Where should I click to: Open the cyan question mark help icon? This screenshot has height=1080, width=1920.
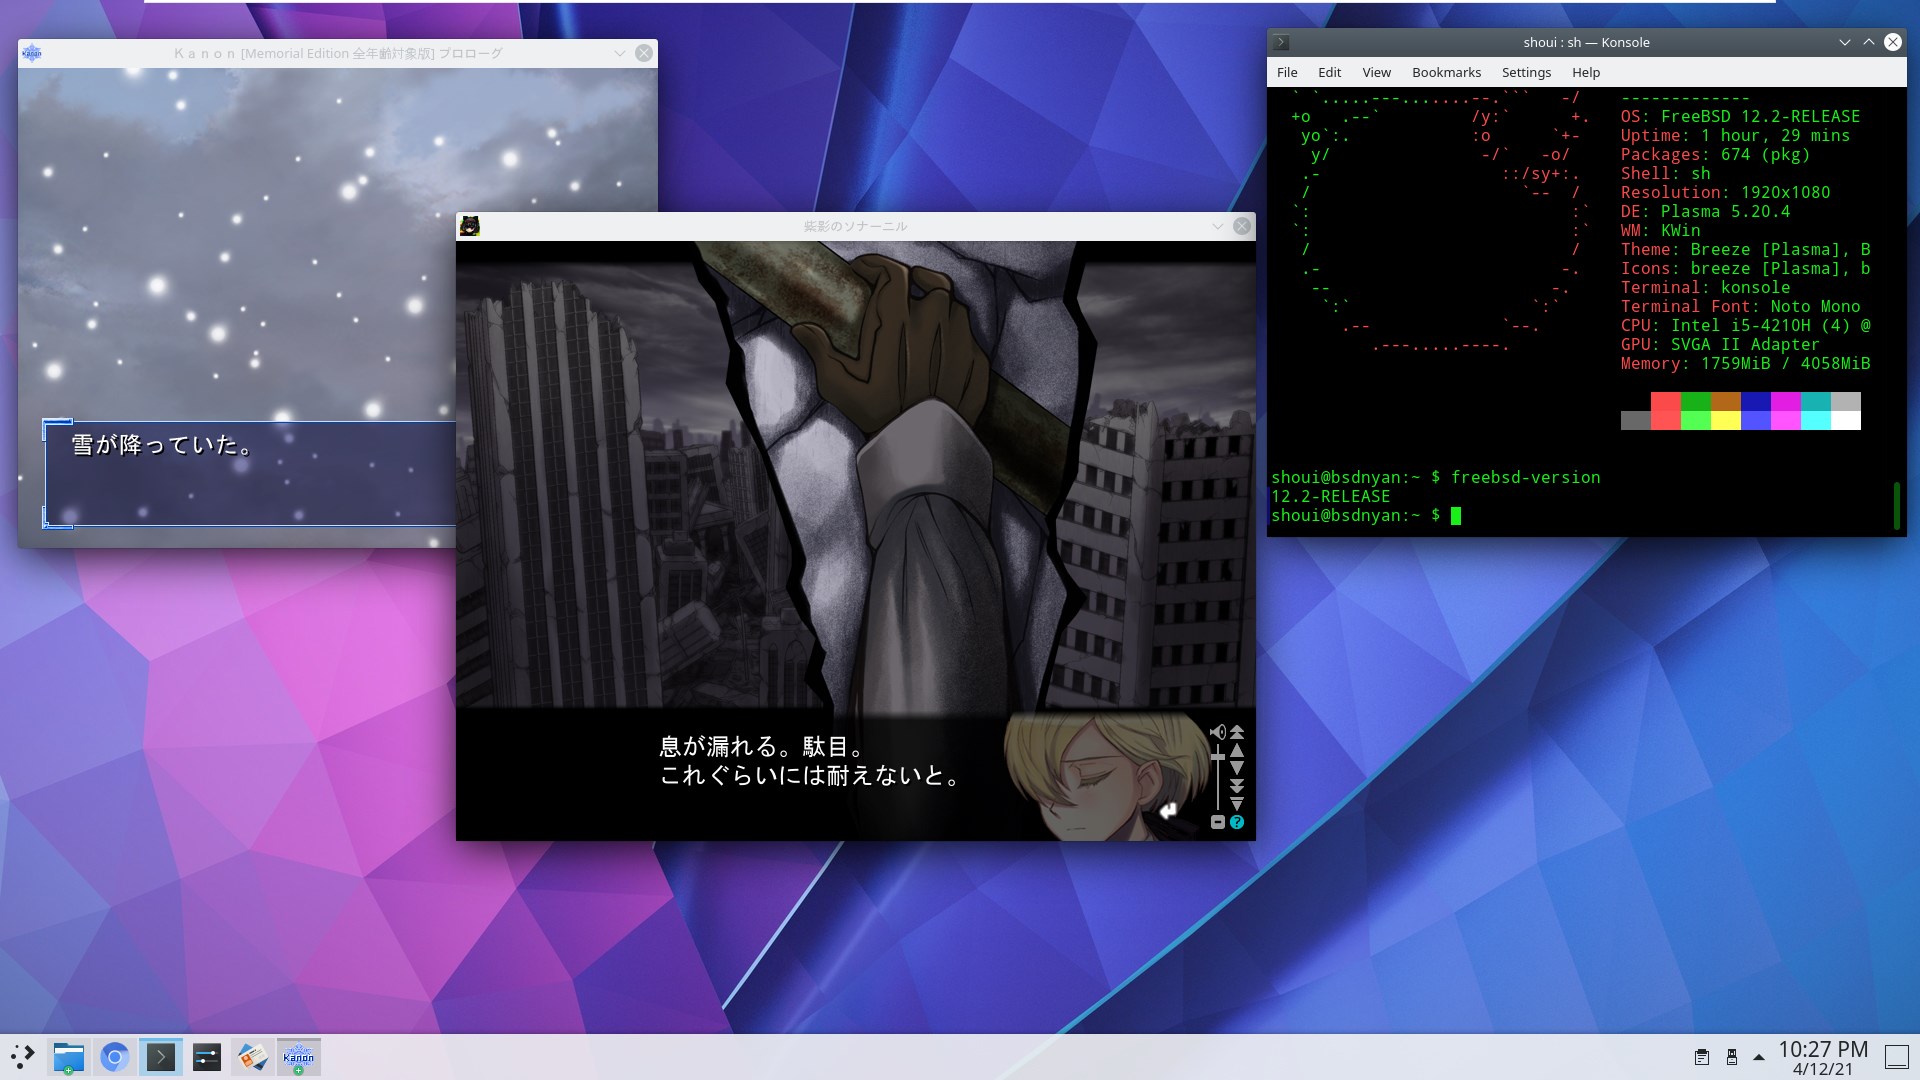(x=1237, y=822)
